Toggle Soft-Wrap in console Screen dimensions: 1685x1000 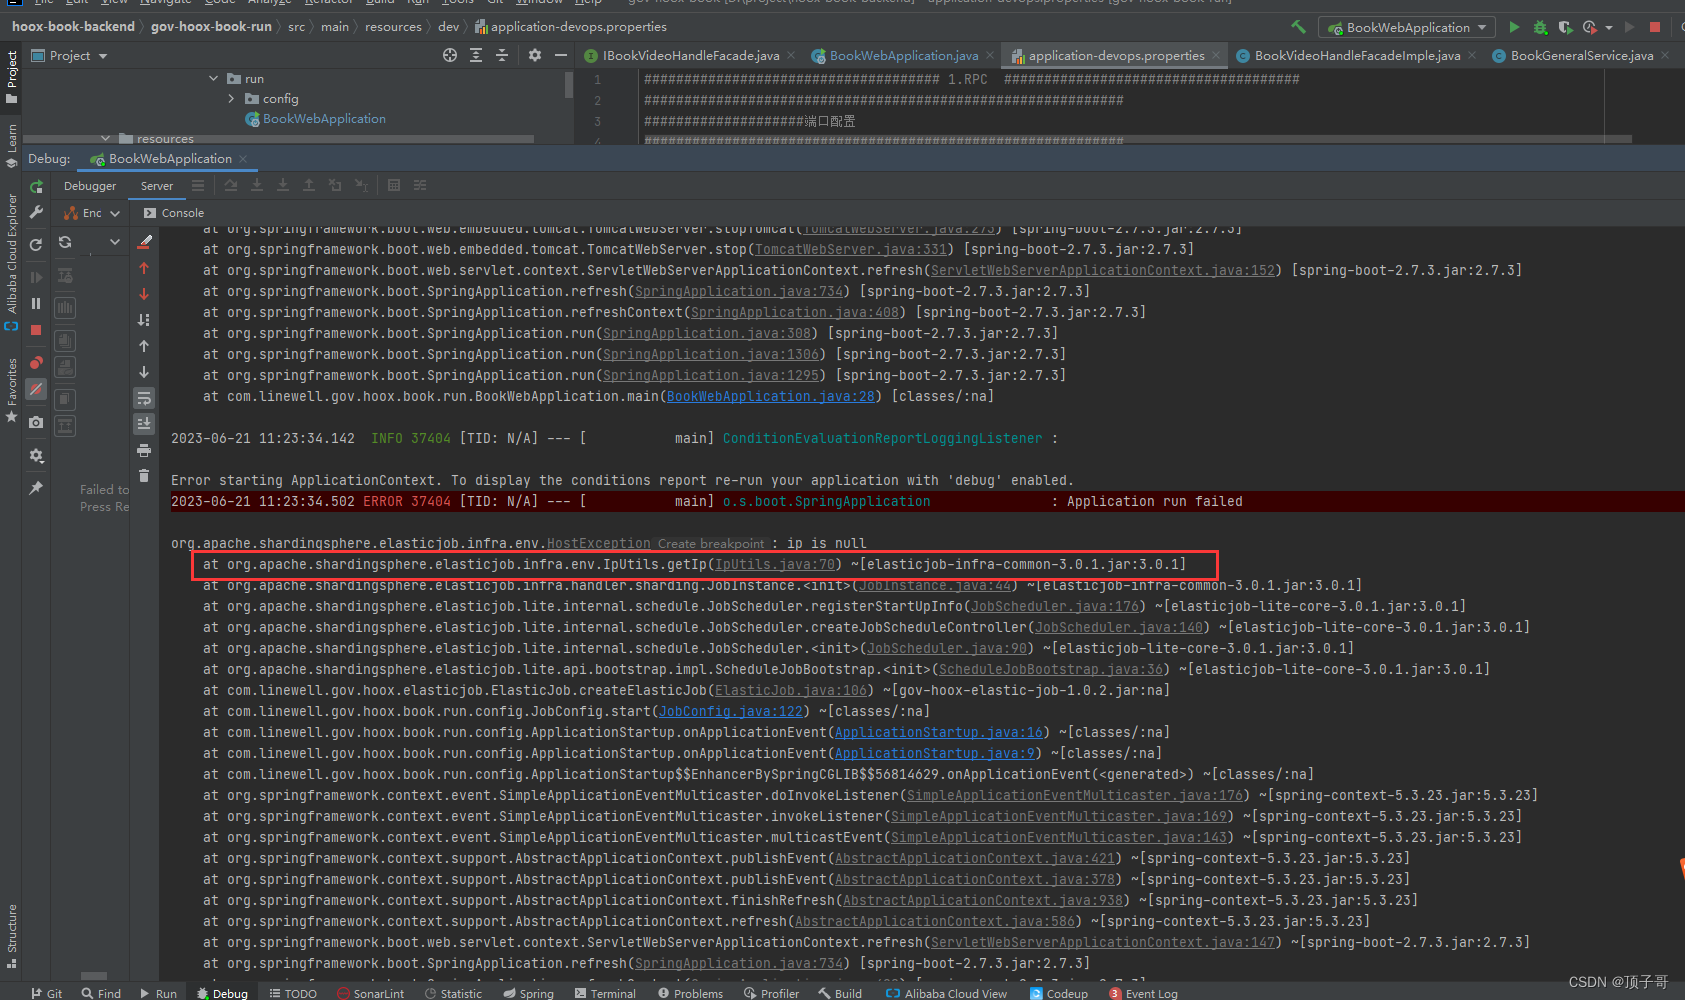pos(144,398)
